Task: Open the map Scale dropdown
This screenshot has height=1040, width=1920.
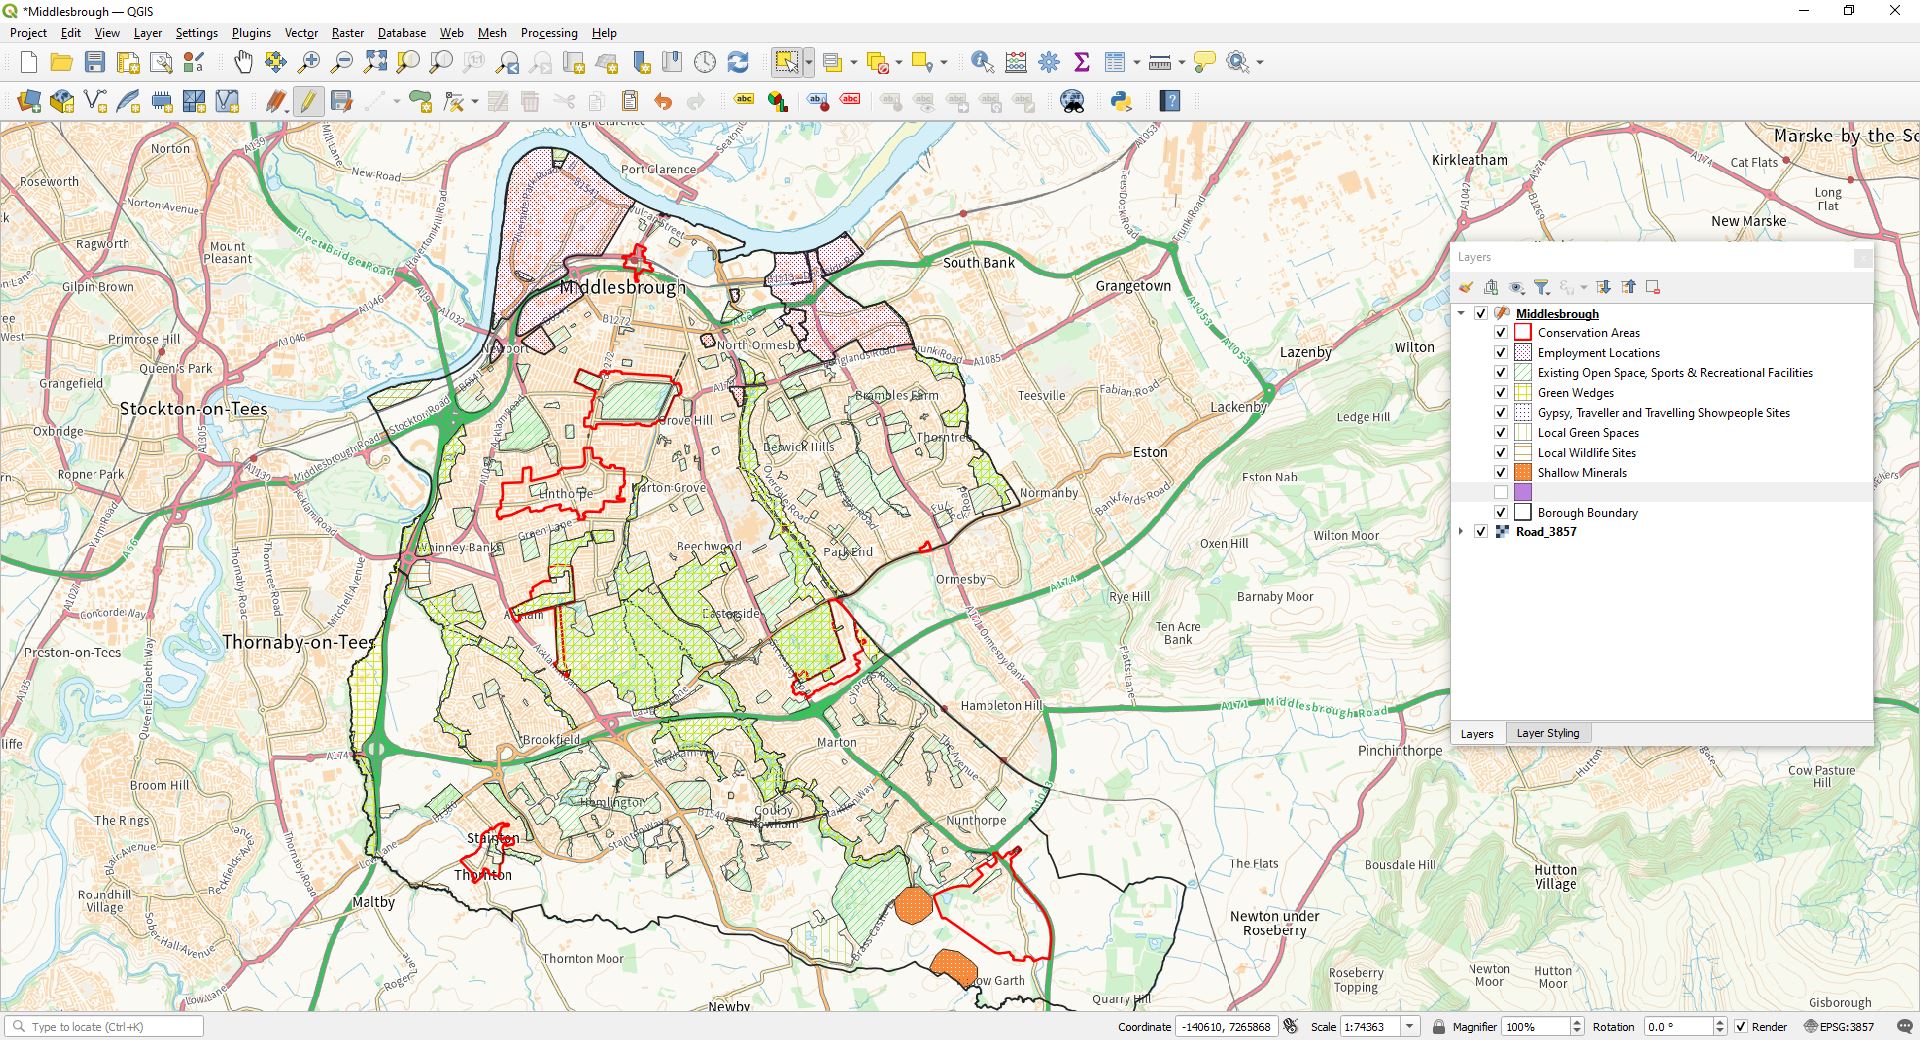Action: click(1409, 1026)
